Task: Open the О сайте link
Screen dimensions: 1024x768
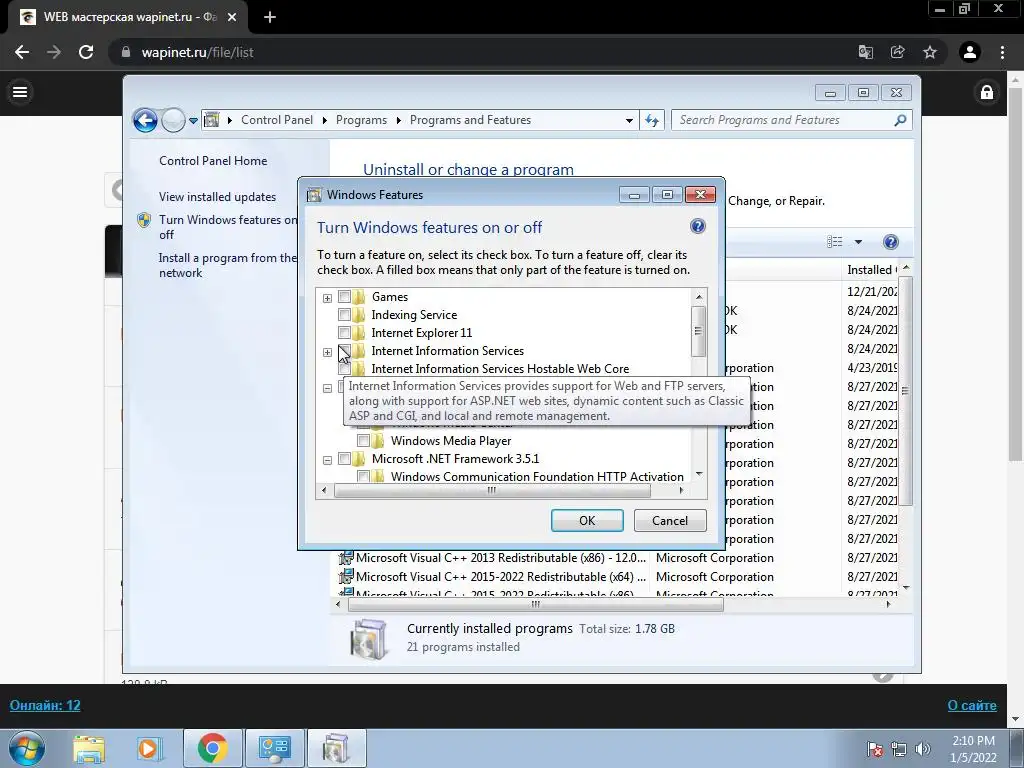Action: (972, 705)
